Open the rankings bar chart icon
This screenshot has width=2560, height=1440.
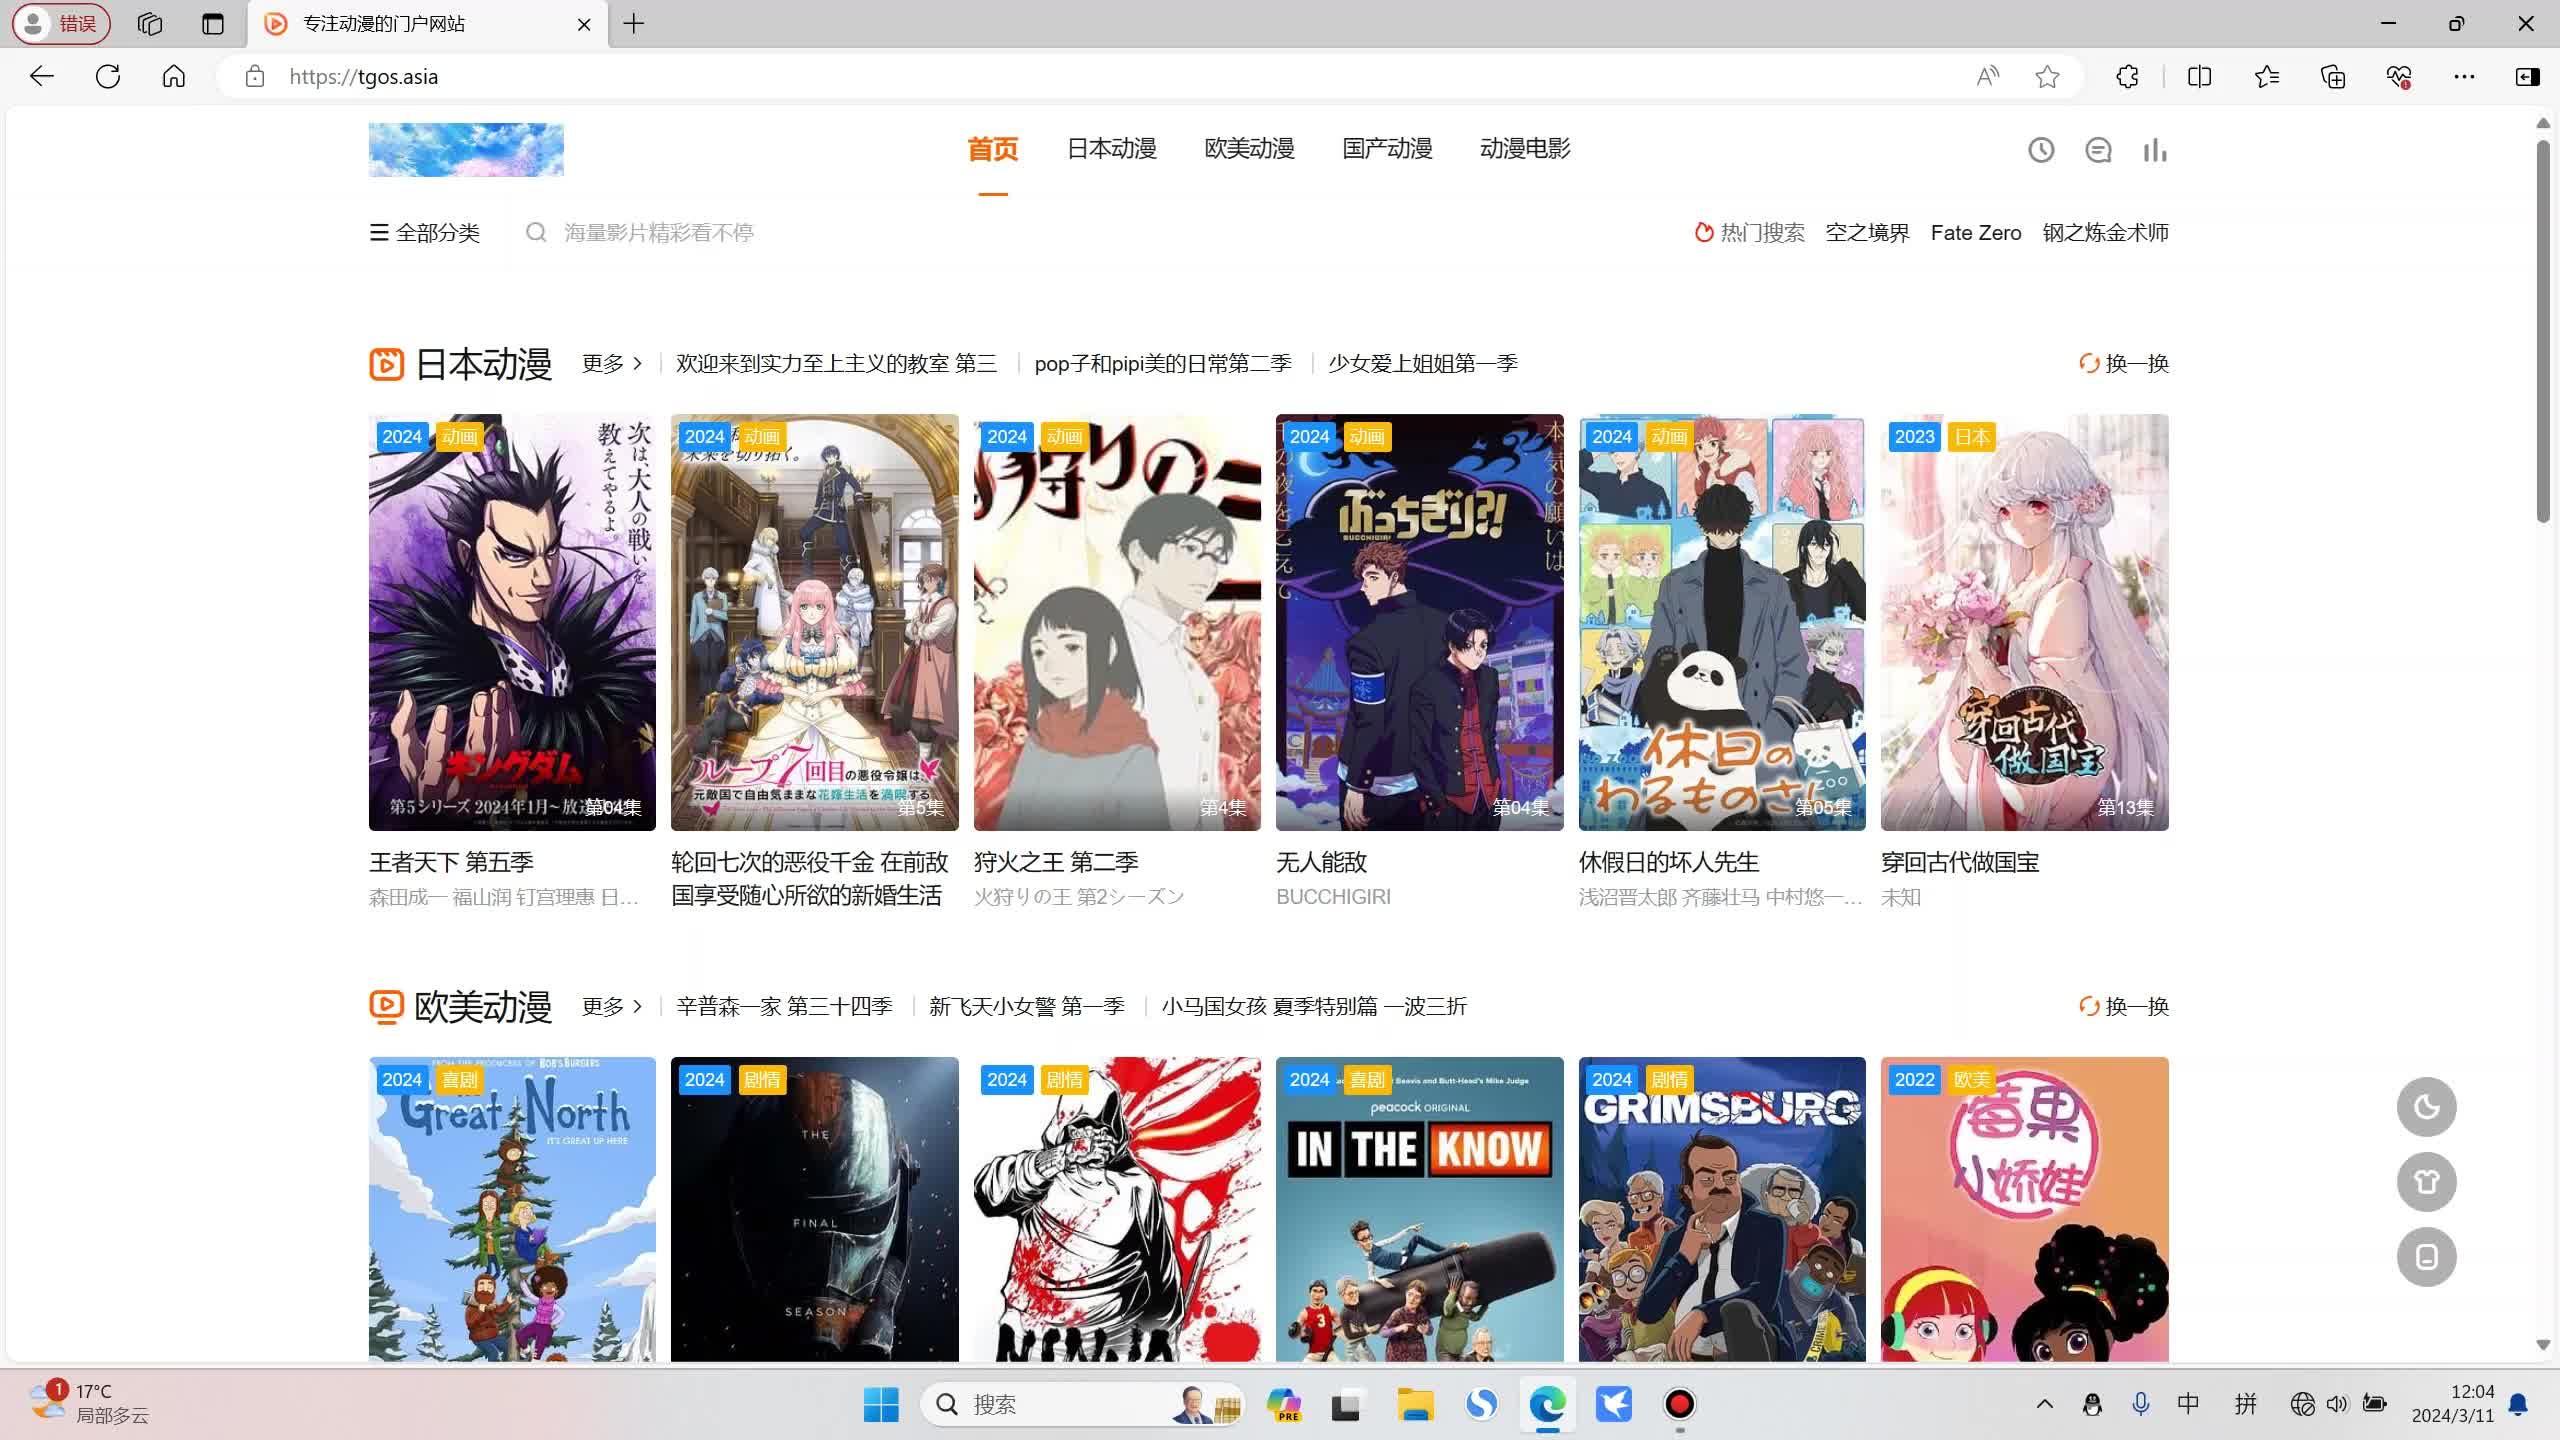tap(2155, 150)
